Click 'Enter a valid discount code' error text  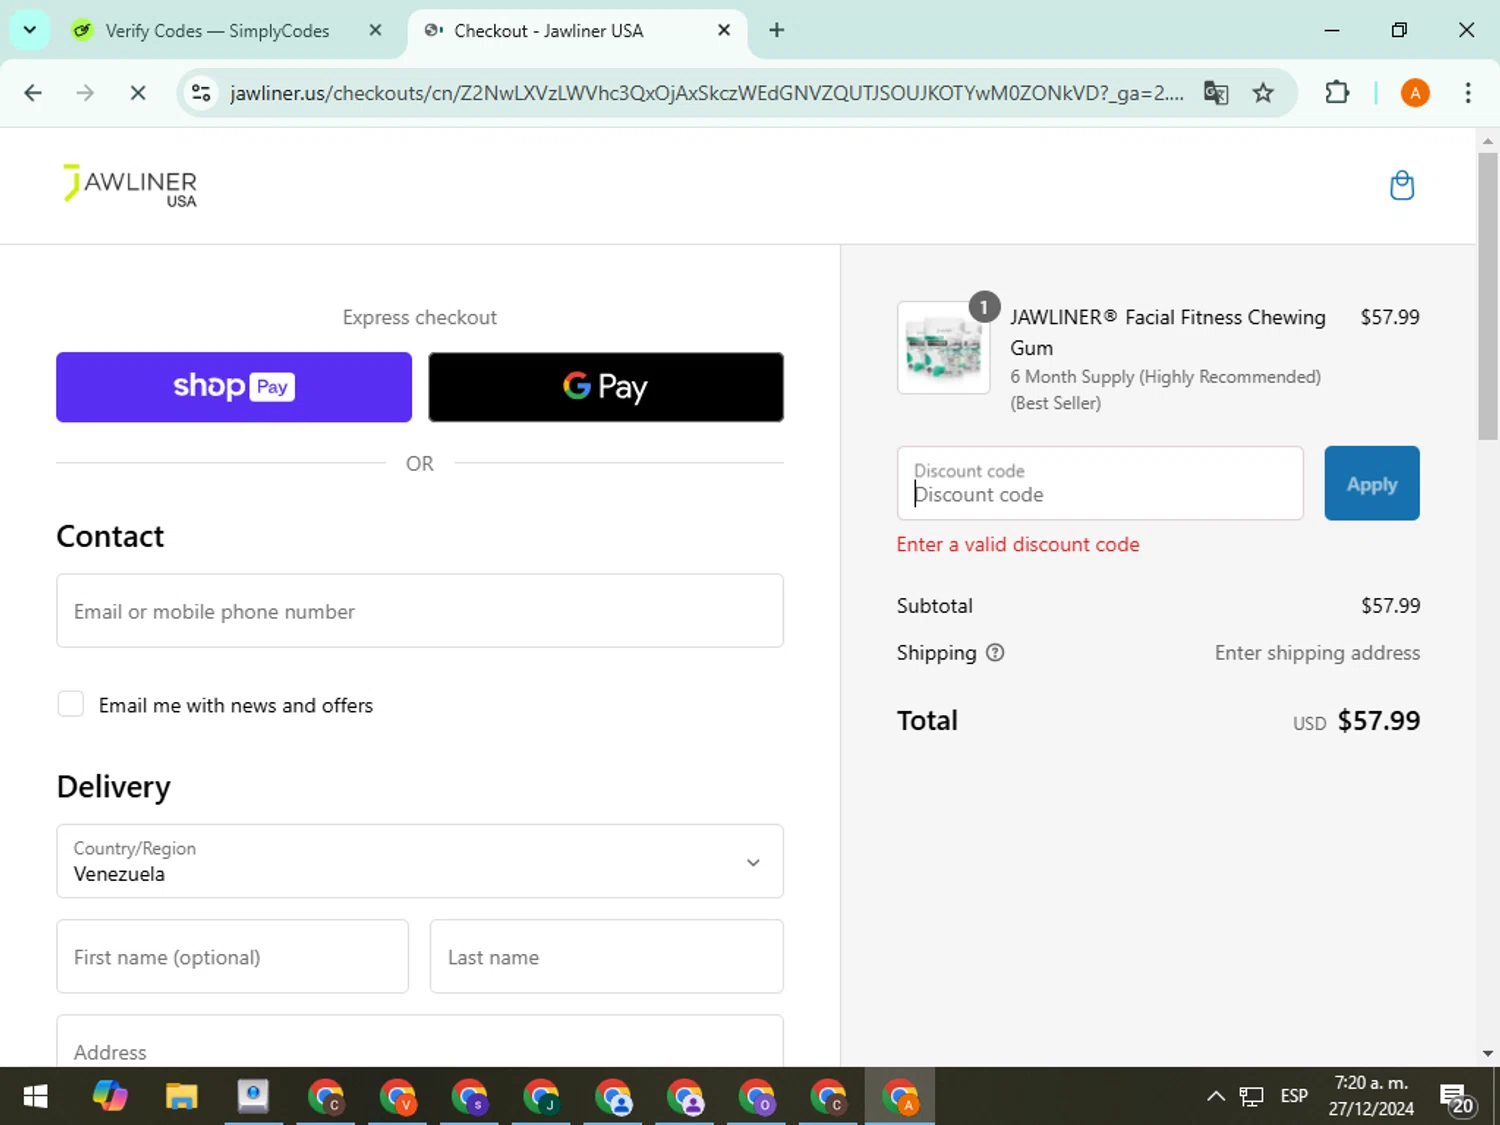coord(1018,545)
